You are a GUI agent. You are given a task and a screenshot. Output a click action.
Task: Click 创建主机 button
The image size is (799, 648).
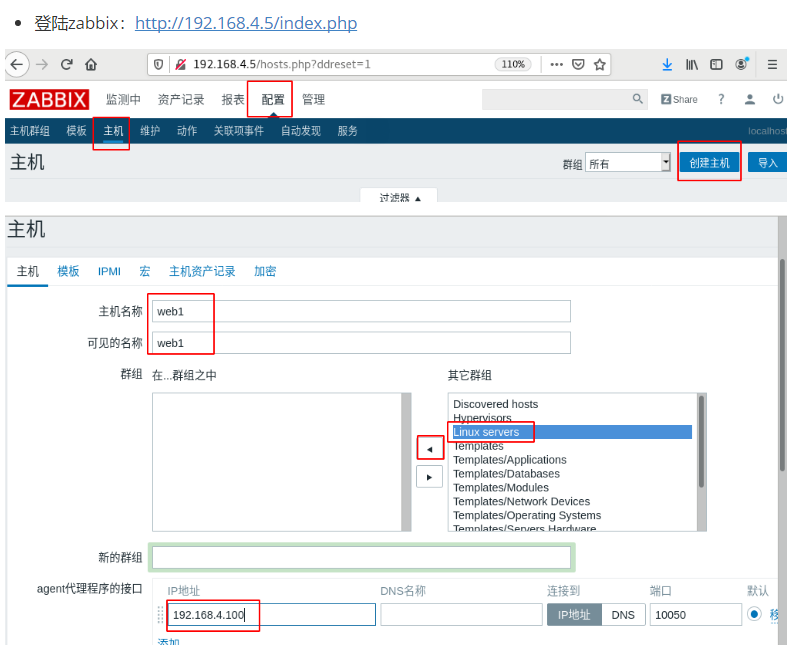(x=709, y=163)
